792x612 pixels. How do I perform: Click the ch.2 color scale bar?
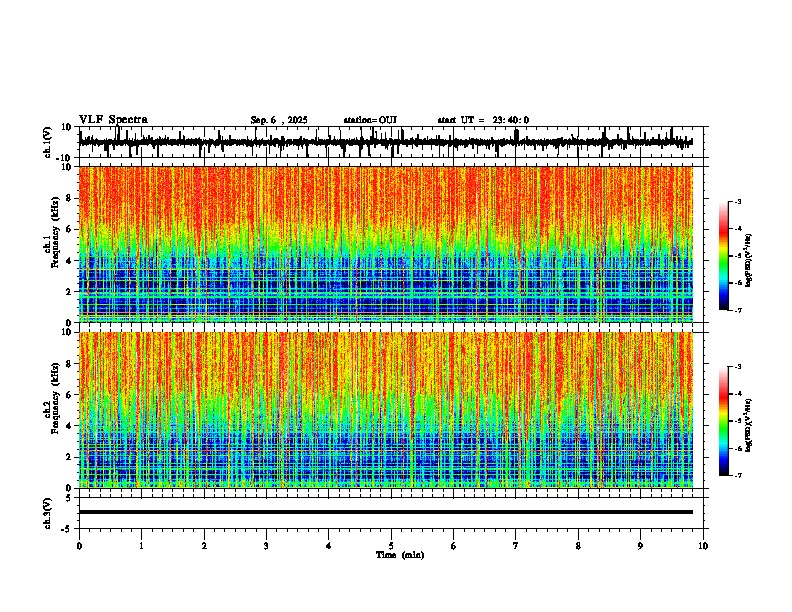pos(723,421)
